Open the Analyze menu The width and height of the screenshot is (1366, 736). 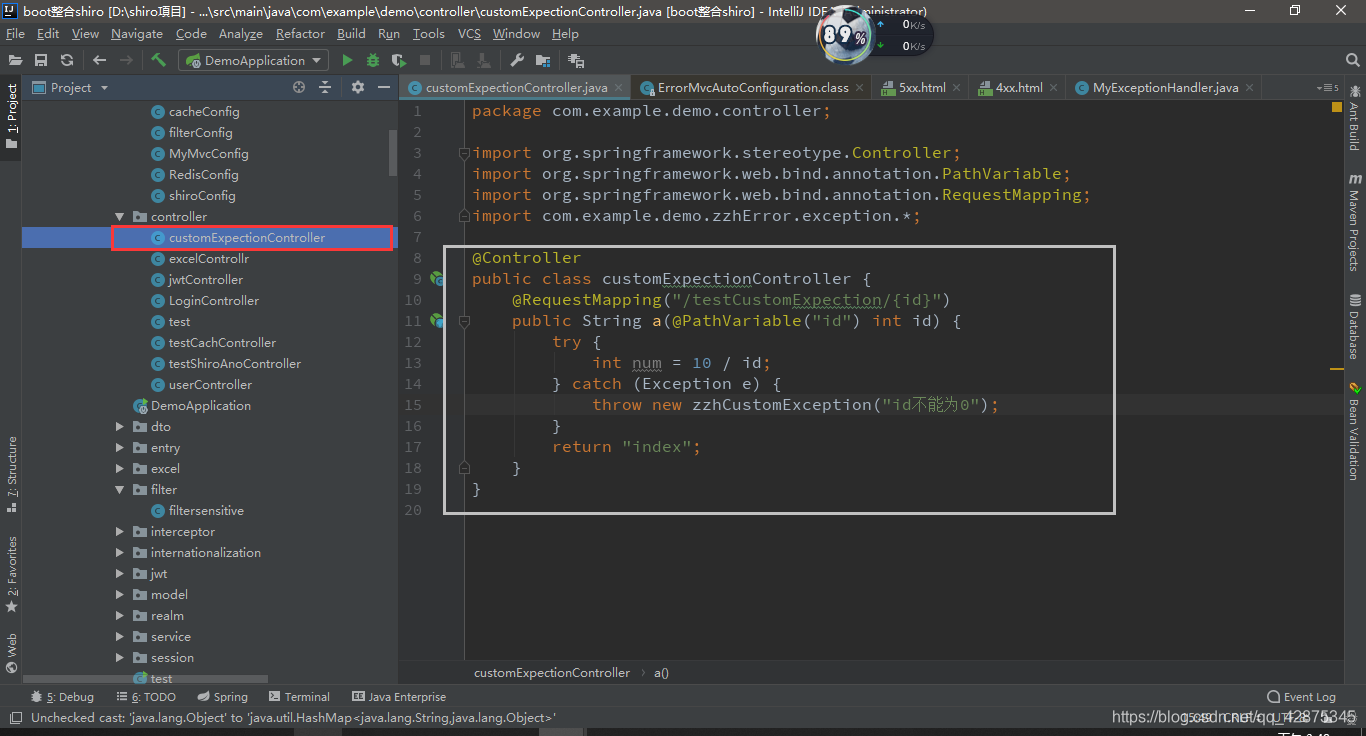pyautogui.click(x=241, y=33)
